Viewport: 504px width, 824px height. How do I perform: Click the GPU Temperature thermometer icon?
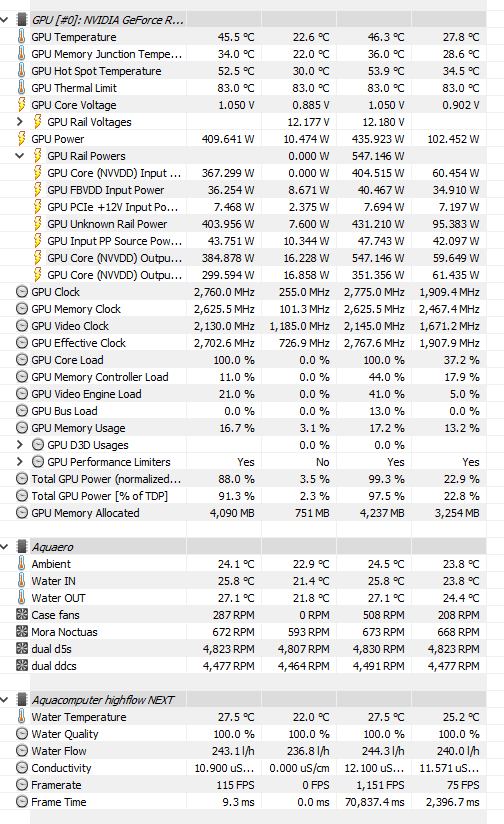(22, 37)
